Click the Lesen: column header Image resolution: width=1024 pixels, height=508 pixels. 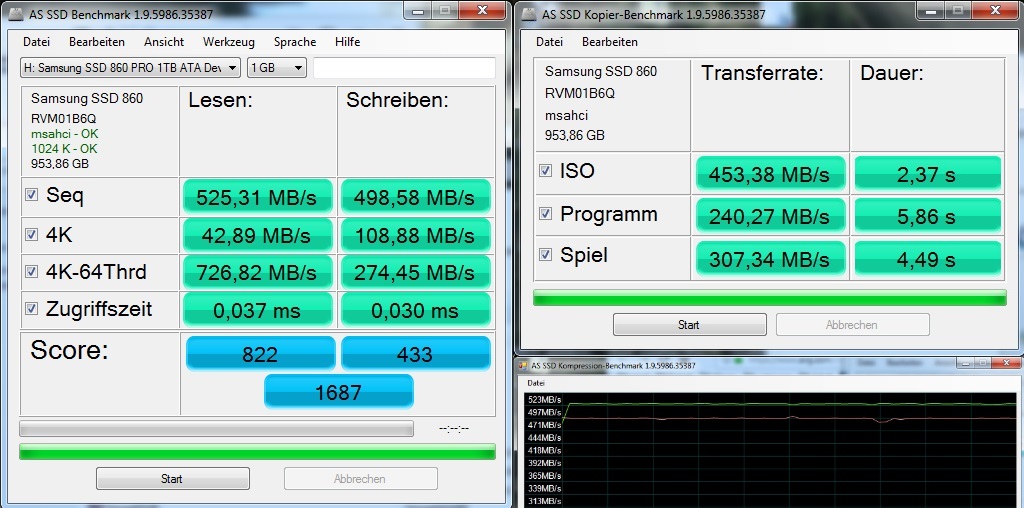click(220, 100)
